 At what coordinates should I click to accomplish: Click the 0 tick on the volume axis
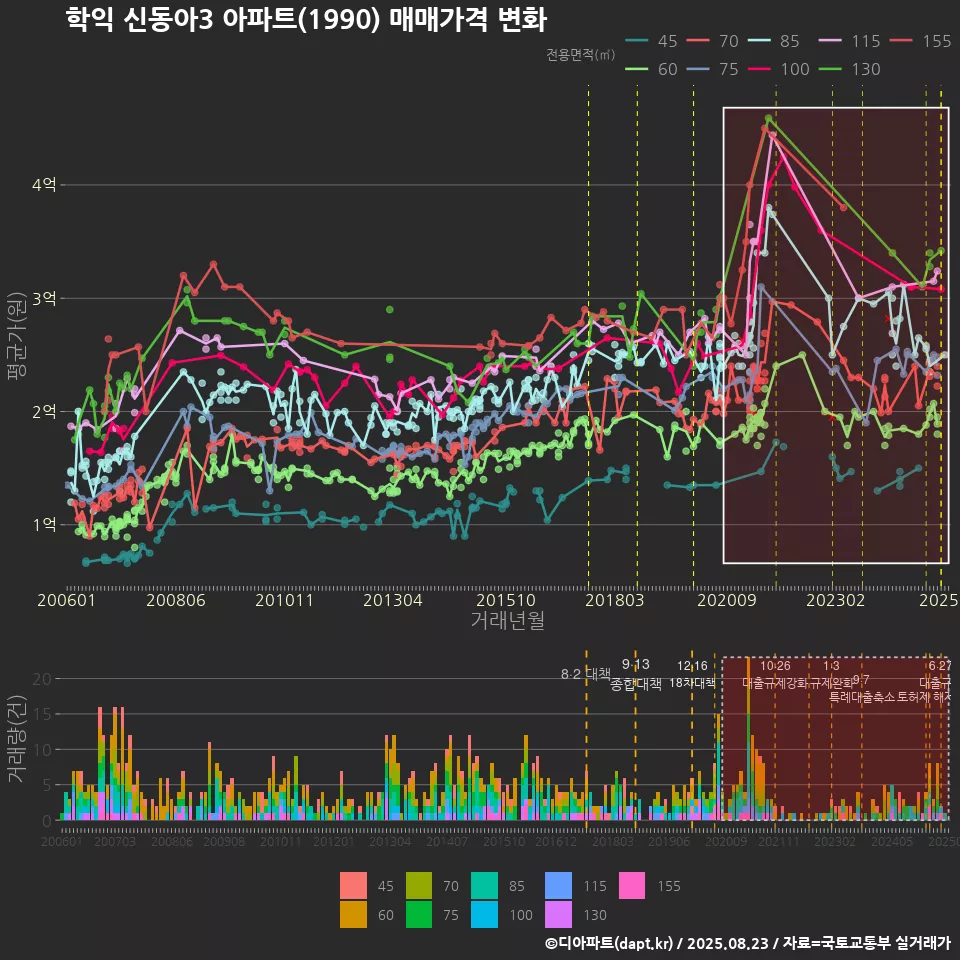click(x=47, y=820)
